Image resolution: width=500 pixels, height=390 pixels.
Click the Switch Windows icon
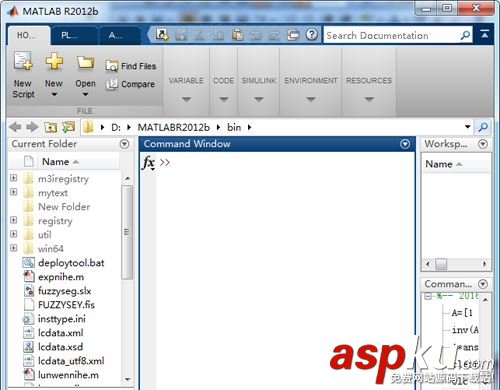click(293, 35)
